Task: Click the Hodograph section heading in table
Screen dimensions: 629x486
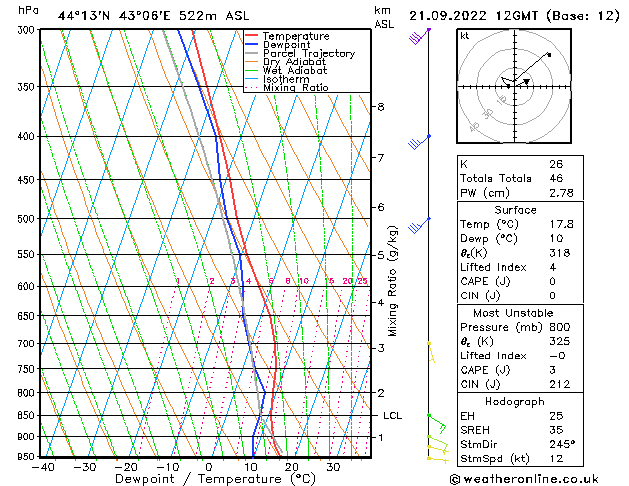Action: [x=515, y=402]
